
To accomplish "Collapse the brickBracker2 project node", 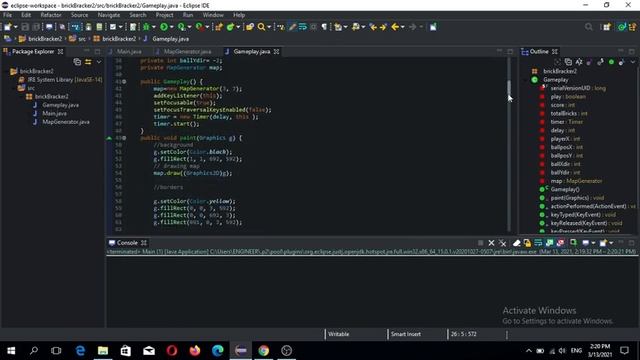I will 6,71.
